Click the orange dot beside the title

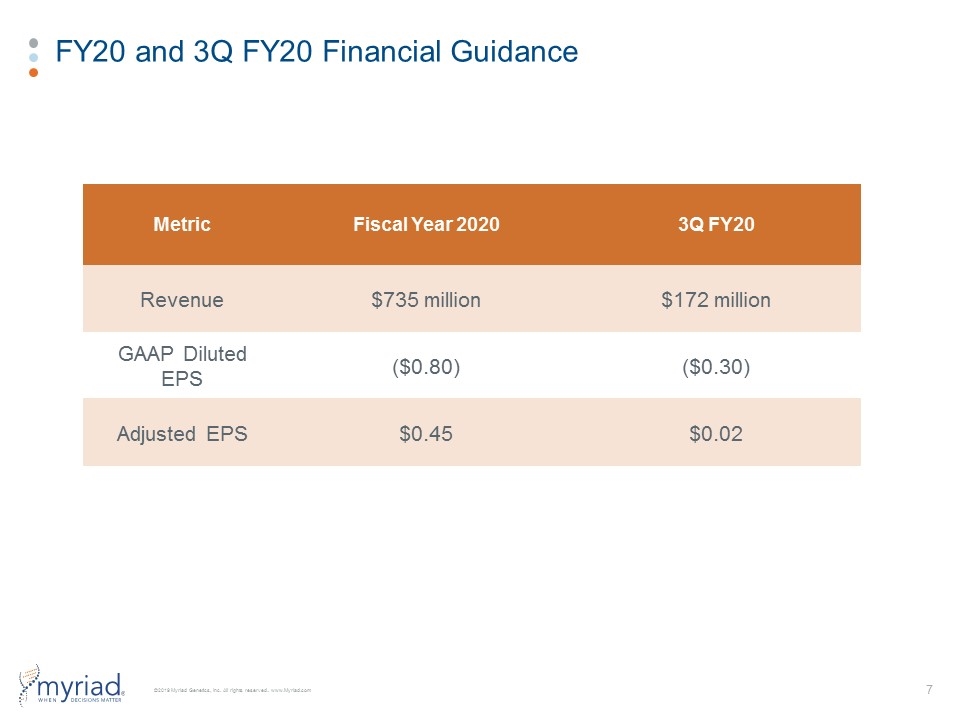[x=34, y=72]
